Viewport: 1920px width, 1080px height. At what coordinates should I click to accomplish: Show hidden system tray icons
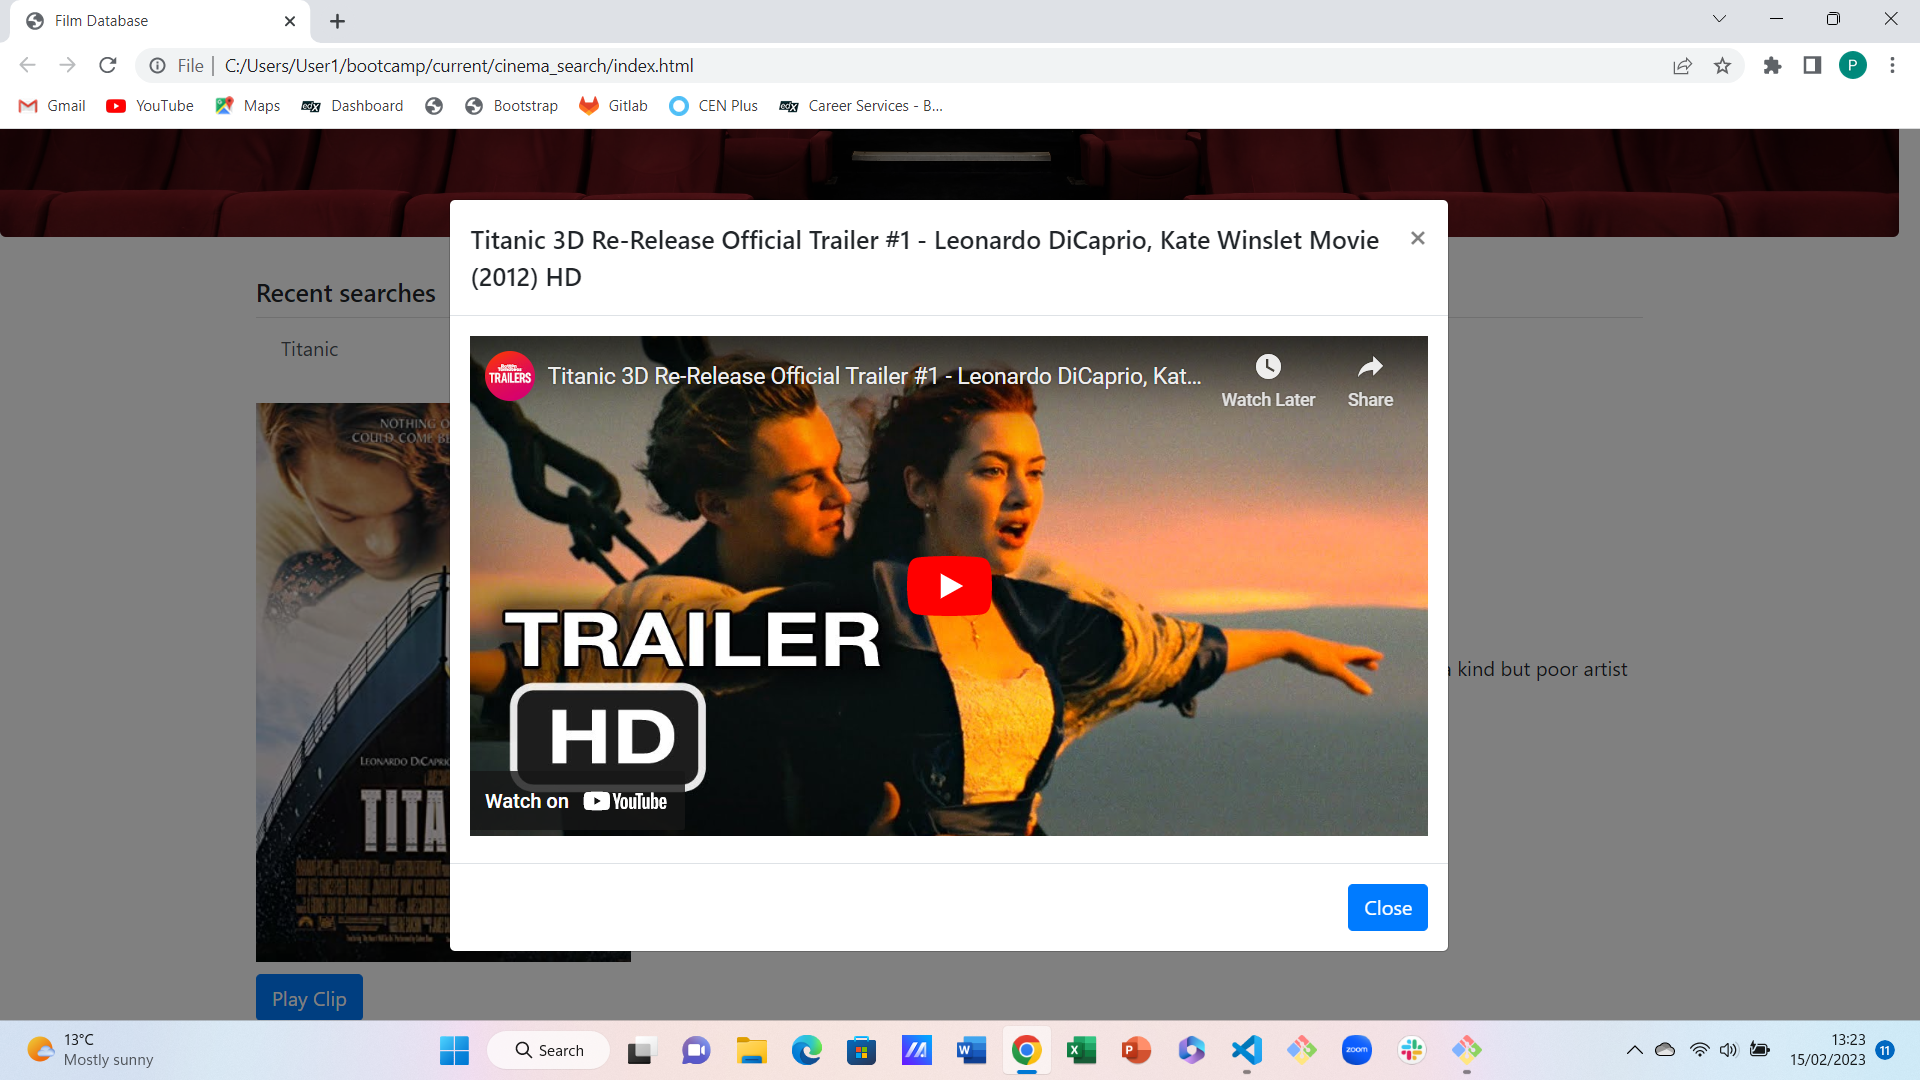[x=1634, y=1050]
